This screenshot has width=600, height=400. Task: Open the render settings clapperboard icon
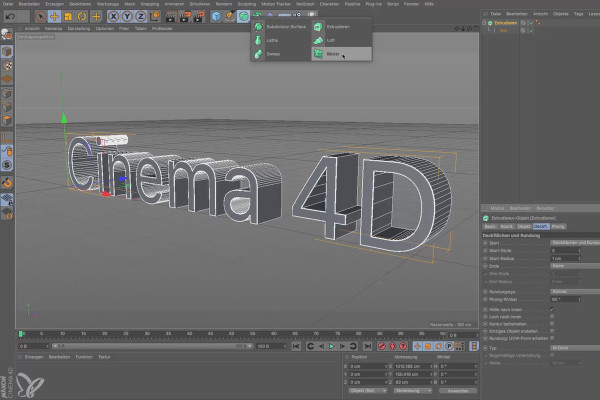coord(199,16)
